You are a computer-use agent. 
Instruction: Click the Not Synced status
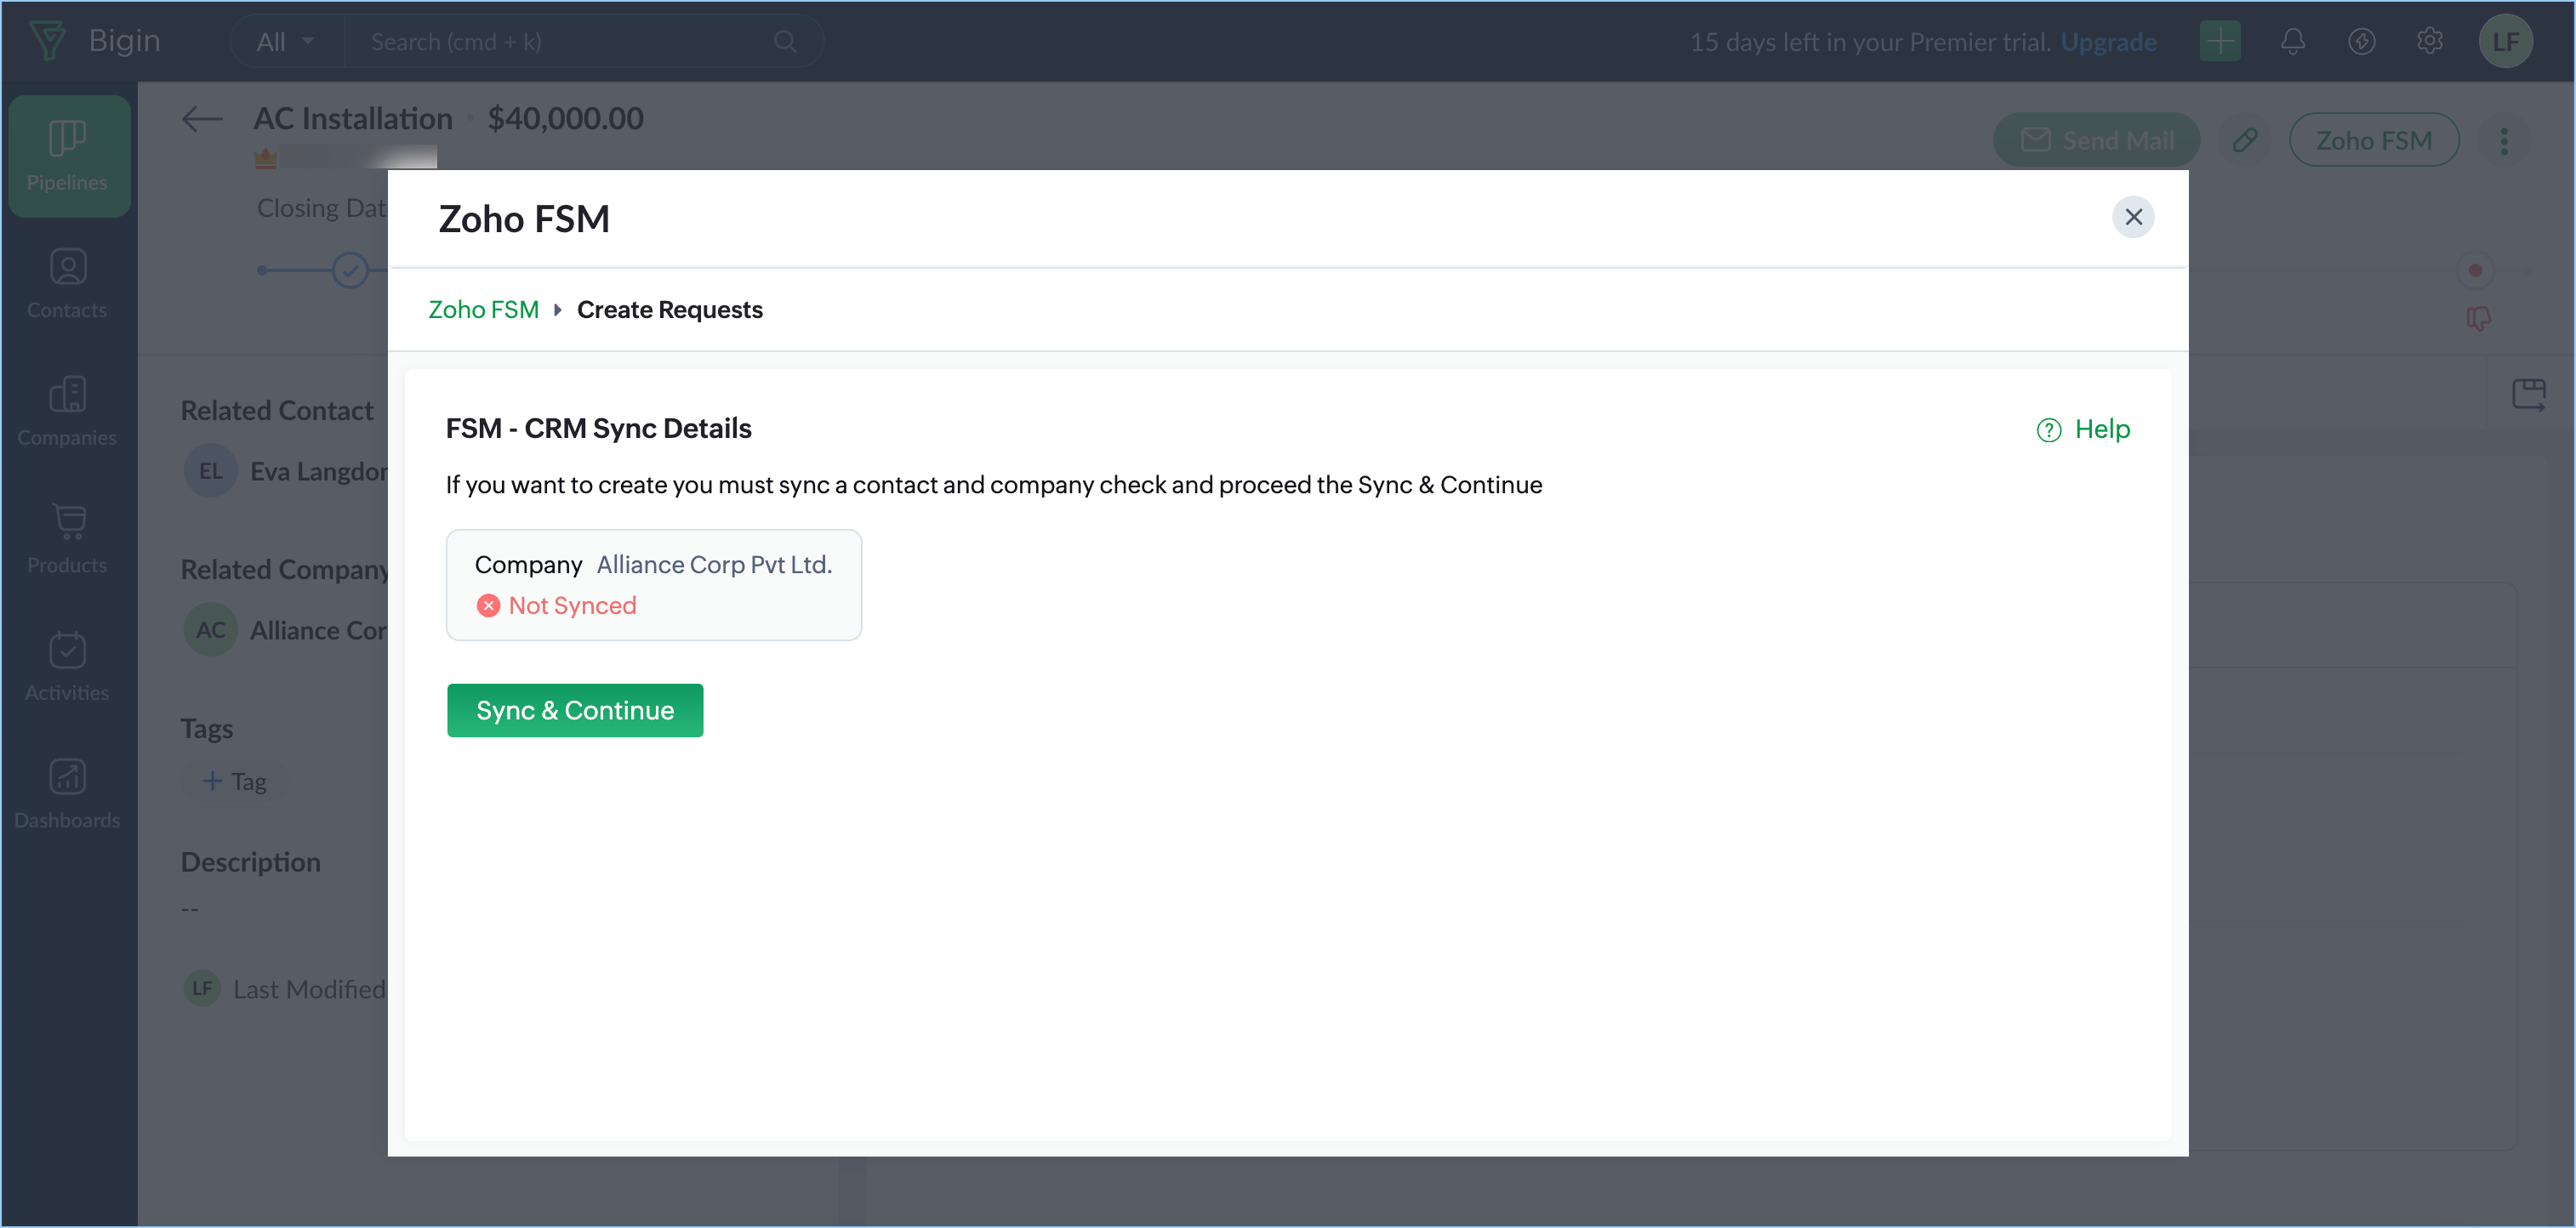pyautogui.click(x=557, y=605)
